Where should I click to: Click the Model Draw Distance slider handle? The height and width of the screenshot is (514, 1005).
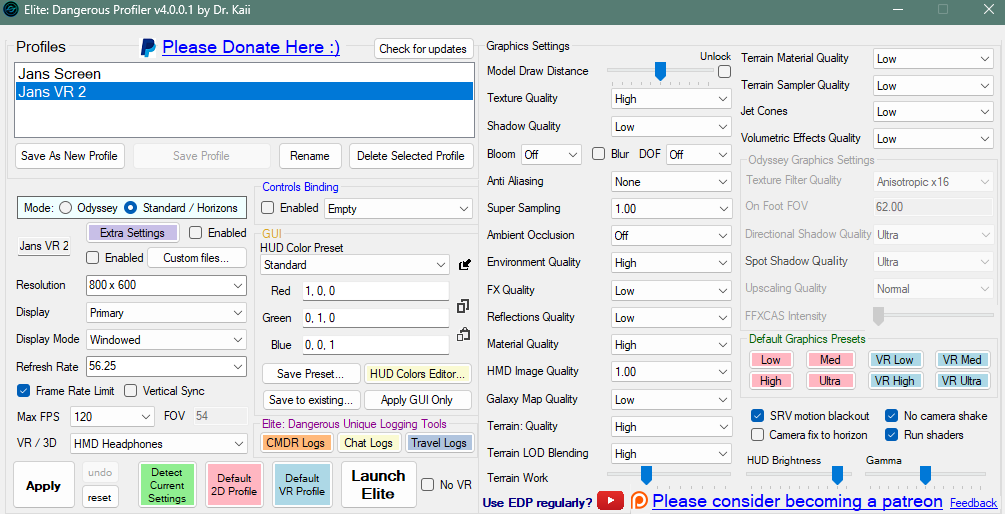pyautogui.click(x=660, y=71)
